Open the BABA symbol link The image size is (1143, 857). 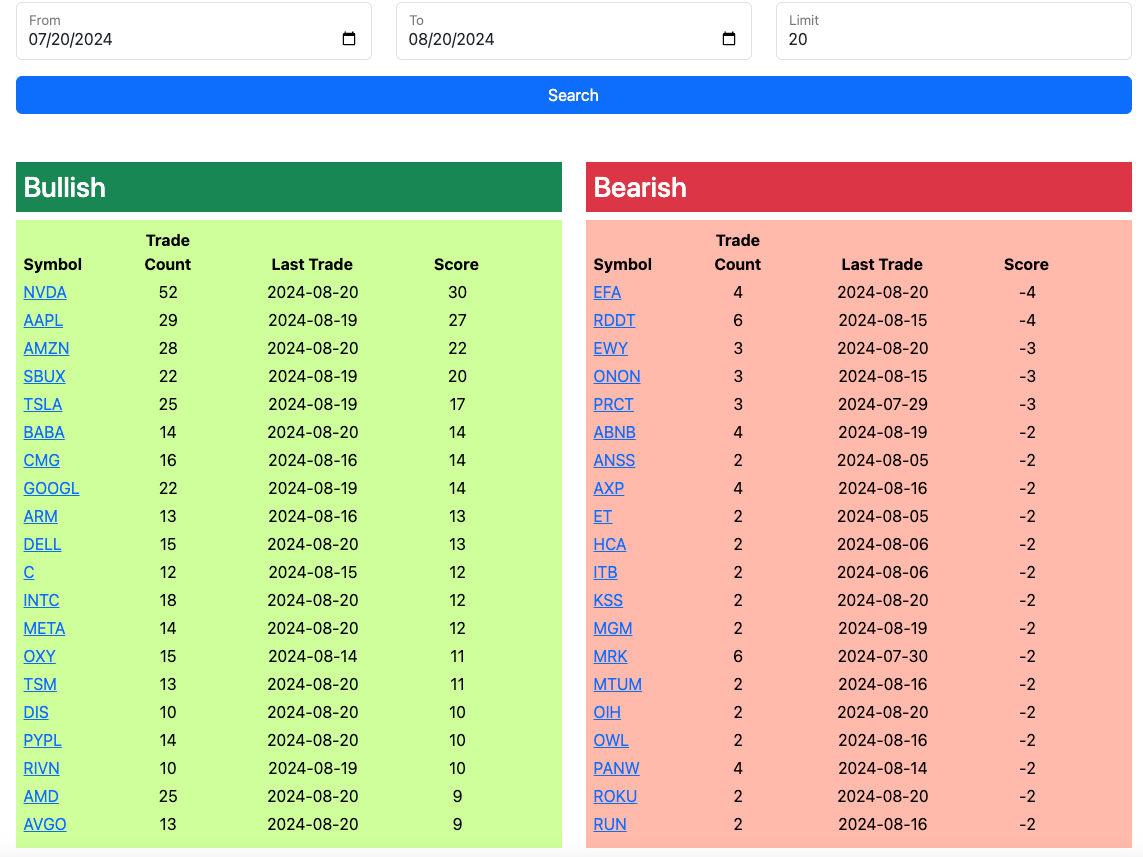(44, 433)
